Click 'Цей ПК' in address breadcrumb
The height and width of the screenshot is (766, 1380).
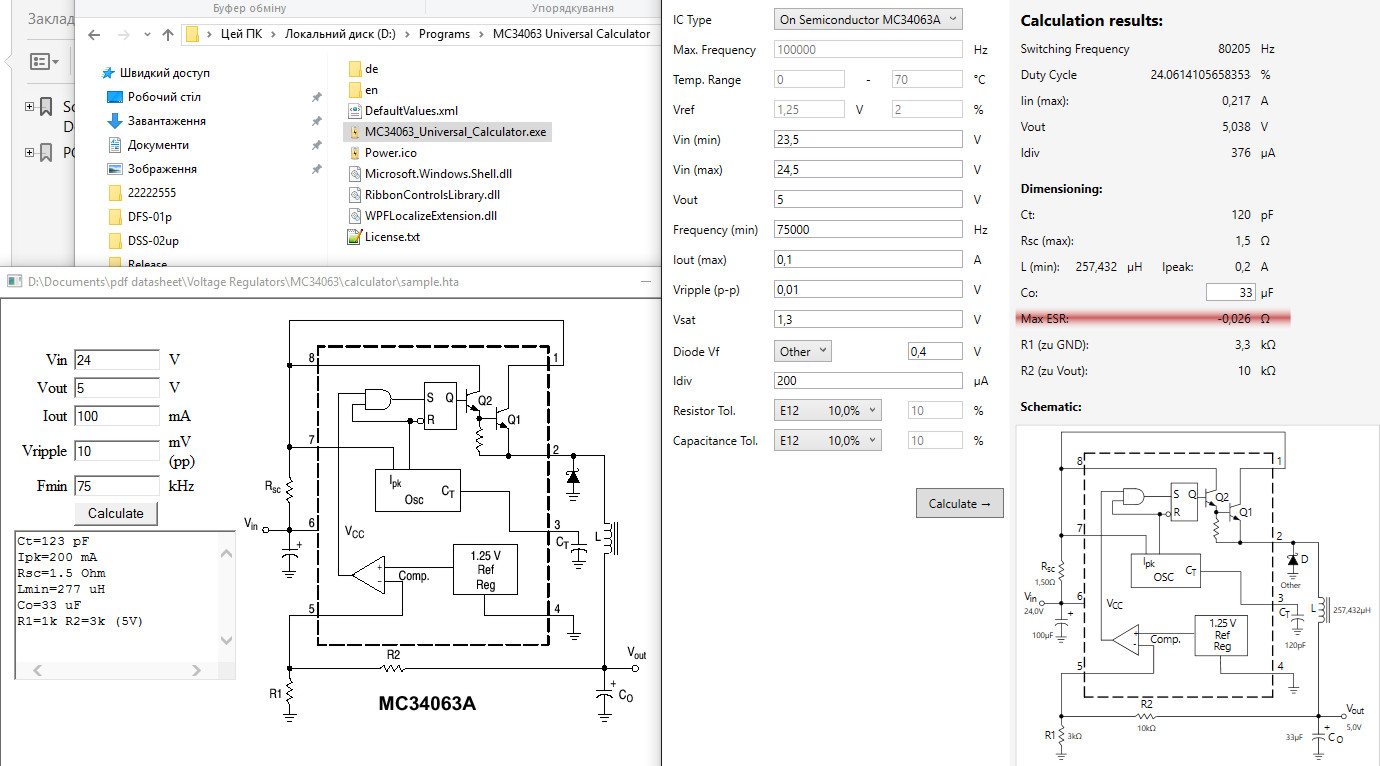tap(241, 34)
